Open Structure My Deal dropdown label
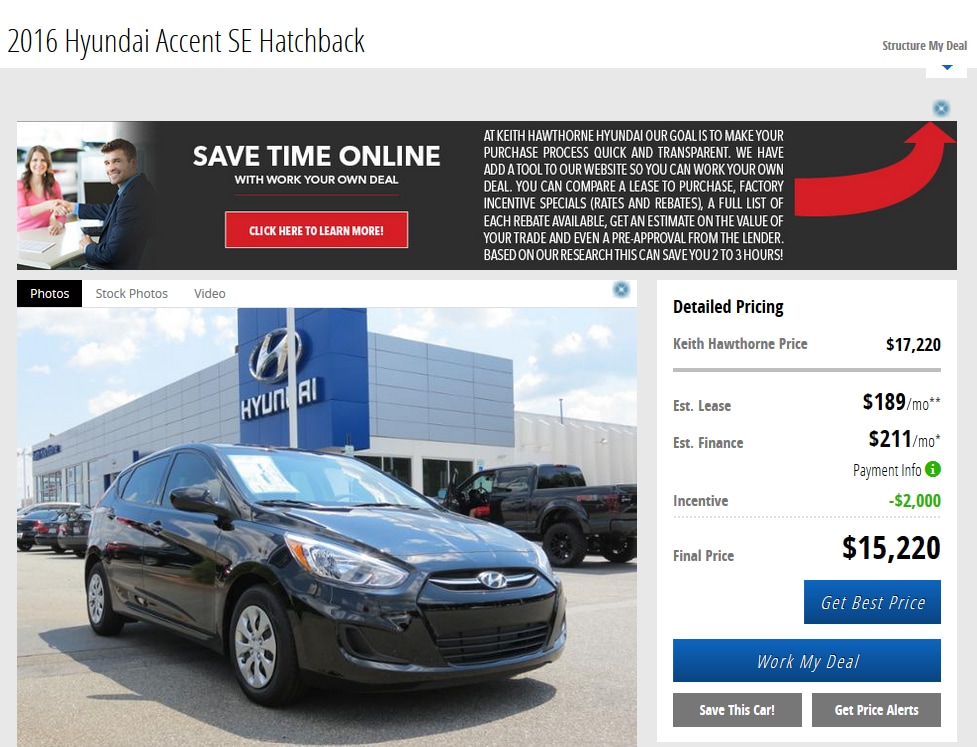 924,45
